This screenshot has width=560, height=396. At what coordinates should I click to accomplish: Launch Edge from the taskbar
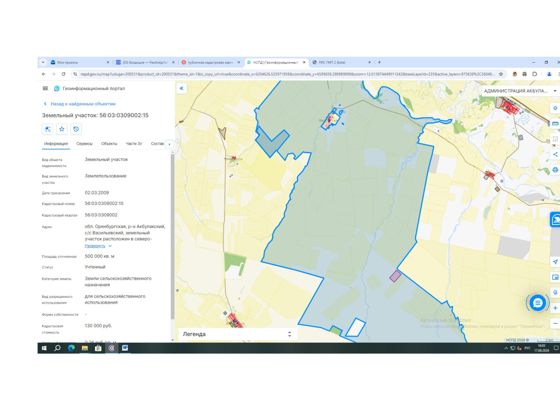coord(71,348)
